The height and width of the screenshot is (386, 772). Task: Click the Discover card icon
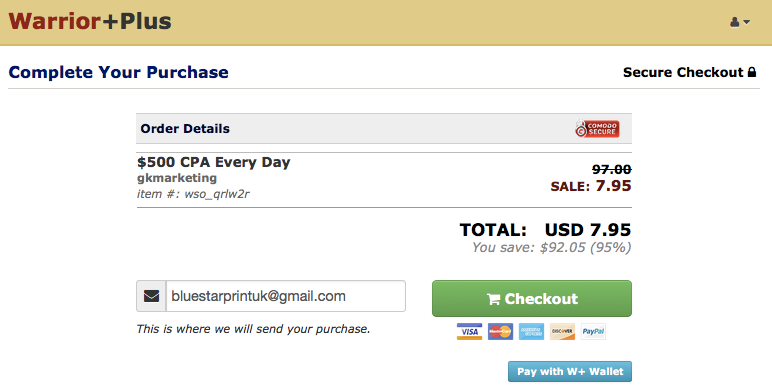tap(562, 331)
